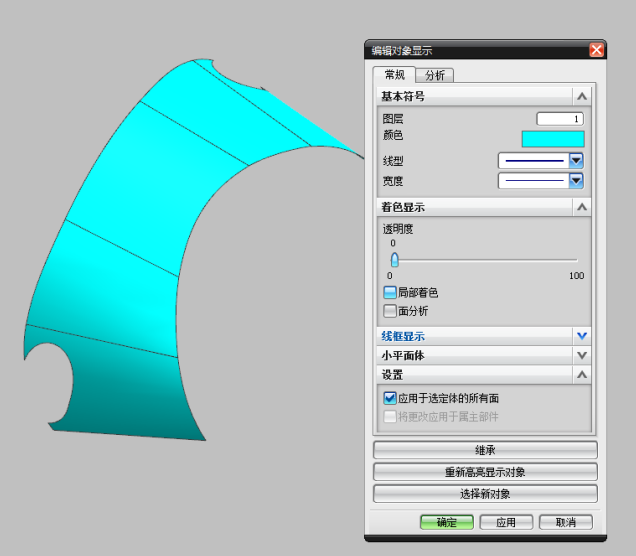Confirm with the 确定 button

[x=447, y=522]
